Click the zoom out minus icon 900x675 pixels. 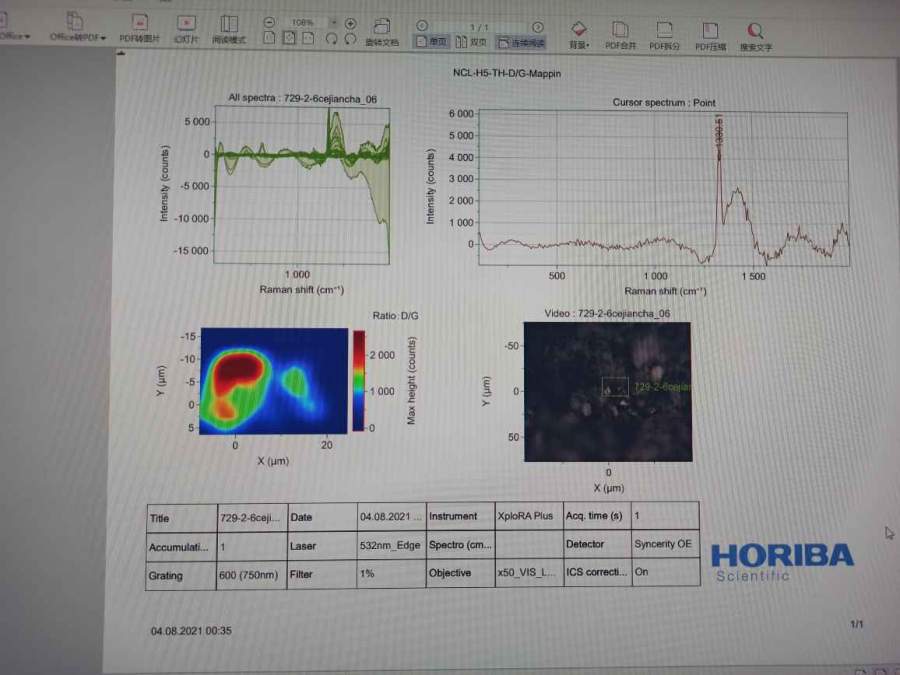[269, 22]
